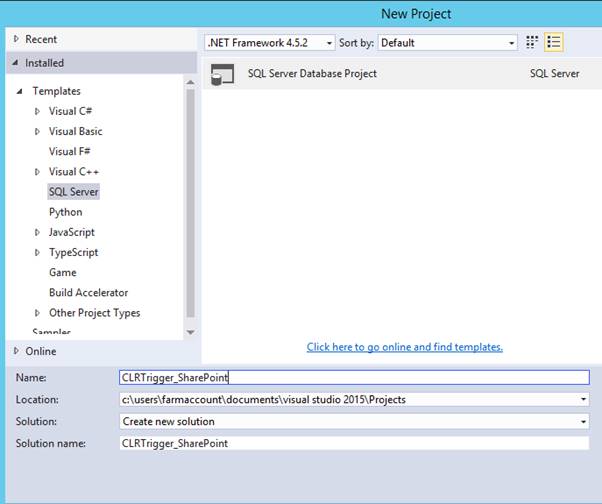Select Build Accelerator template category
Viewport: 602px width, 504px height.
[x=88, y=292]
